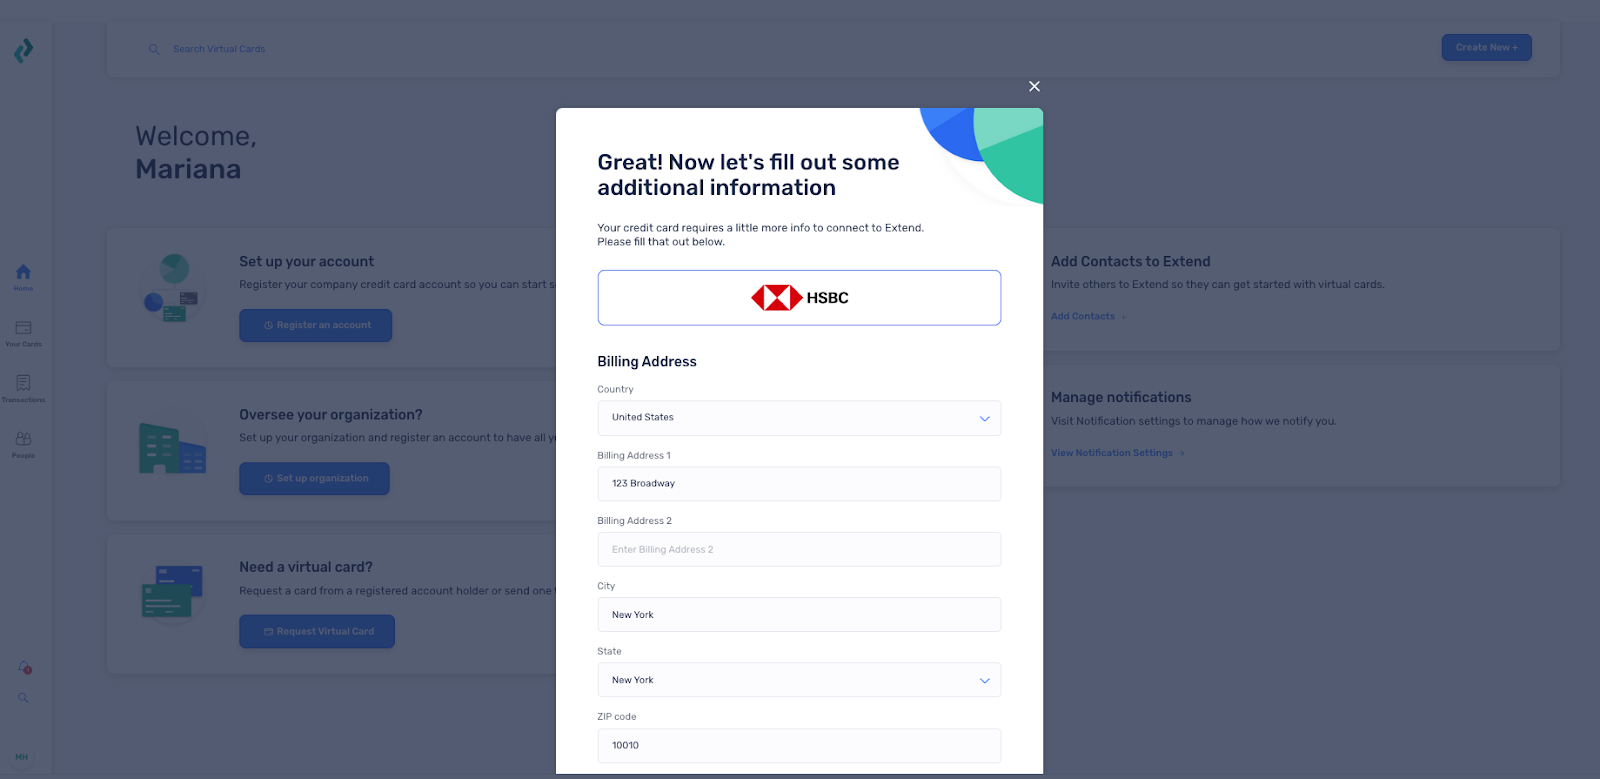Open the Add Contacts link
Image resolution: width=1600 pixels, height=779 pixels.
point(1087,316)
